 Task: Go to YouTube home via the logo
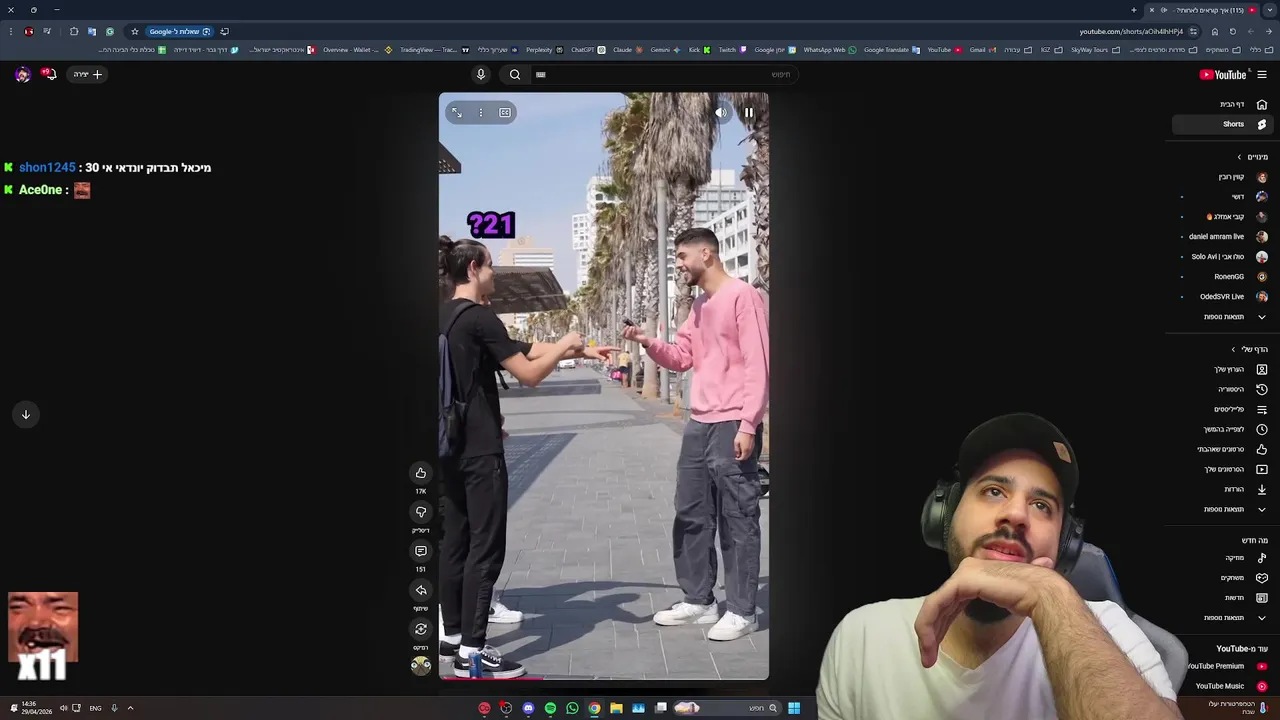[x=1223, y=74]
